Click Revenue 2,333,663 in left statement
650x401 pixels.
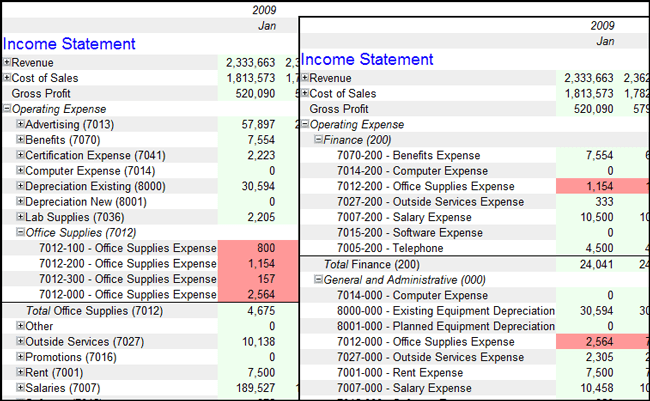250,63
